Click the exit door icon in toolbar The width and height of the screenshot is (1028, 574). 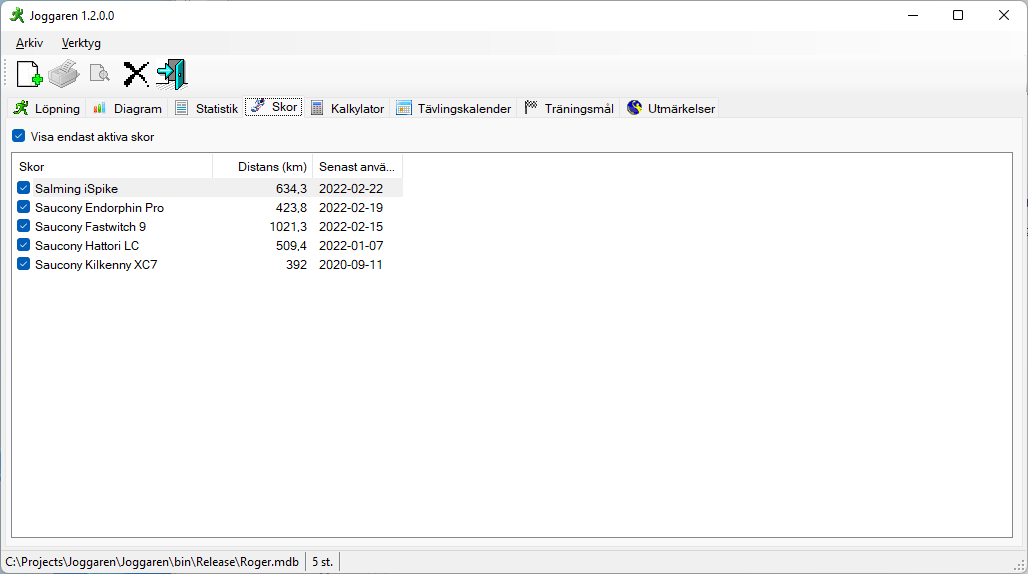(x=172, y=74)
